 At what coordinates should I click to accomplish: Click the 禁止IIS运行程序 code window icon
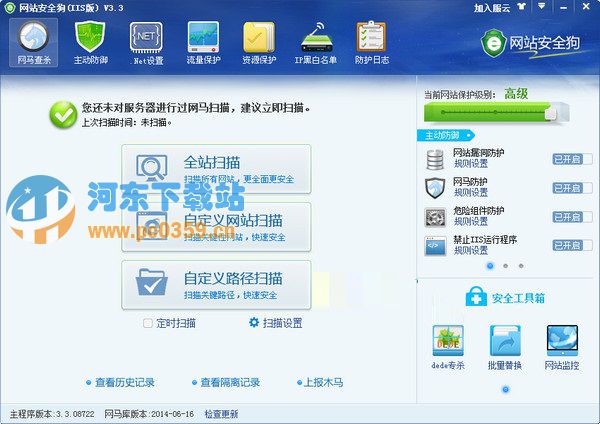(435, 246)
